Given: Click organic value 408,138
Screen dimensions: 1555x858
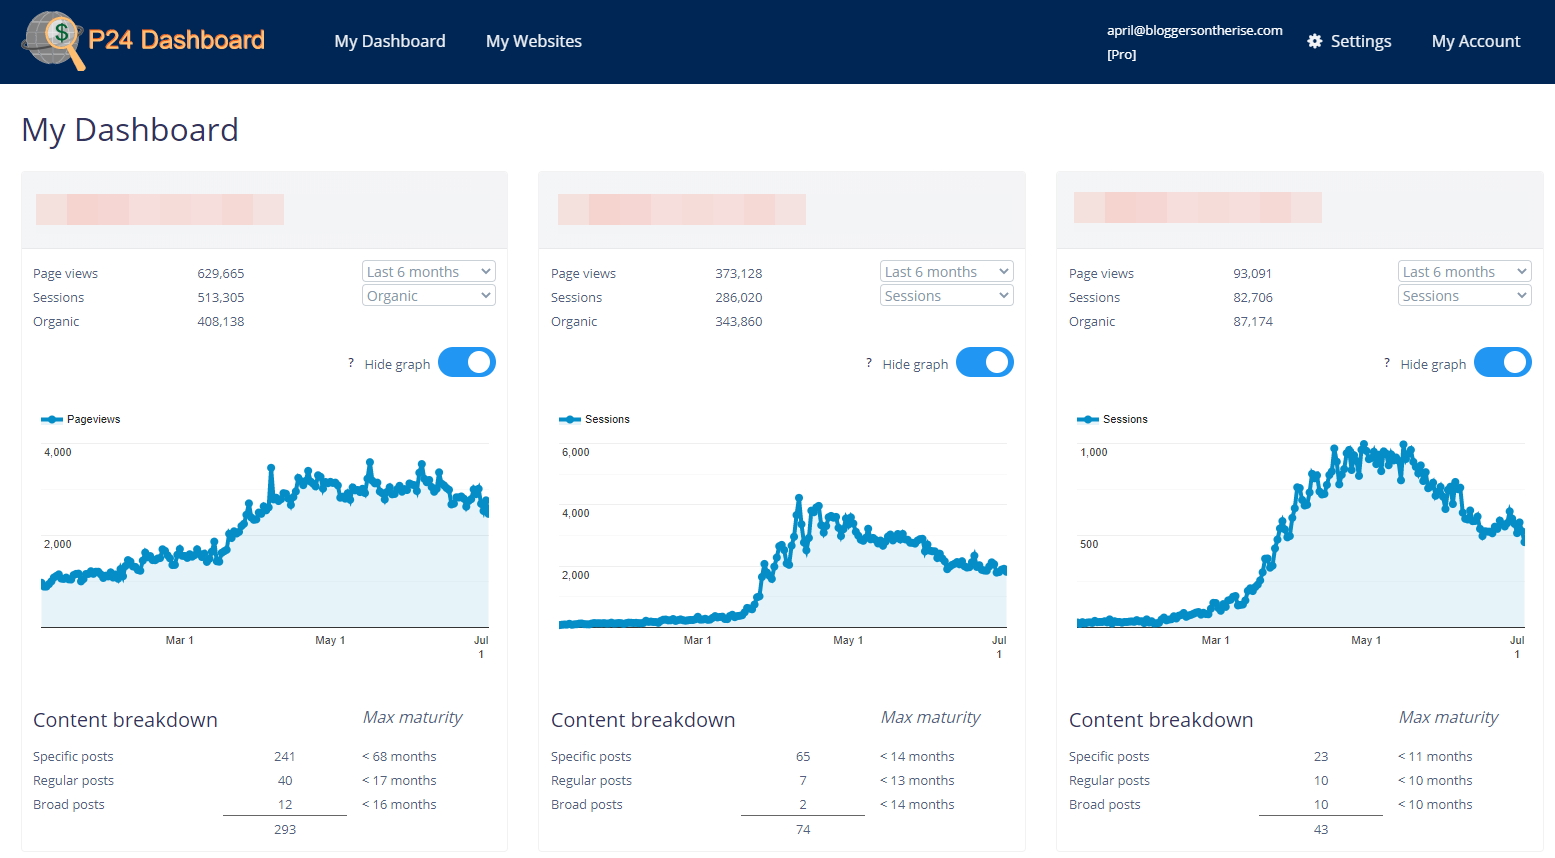Looking at the screenshot, I should 221,321.
